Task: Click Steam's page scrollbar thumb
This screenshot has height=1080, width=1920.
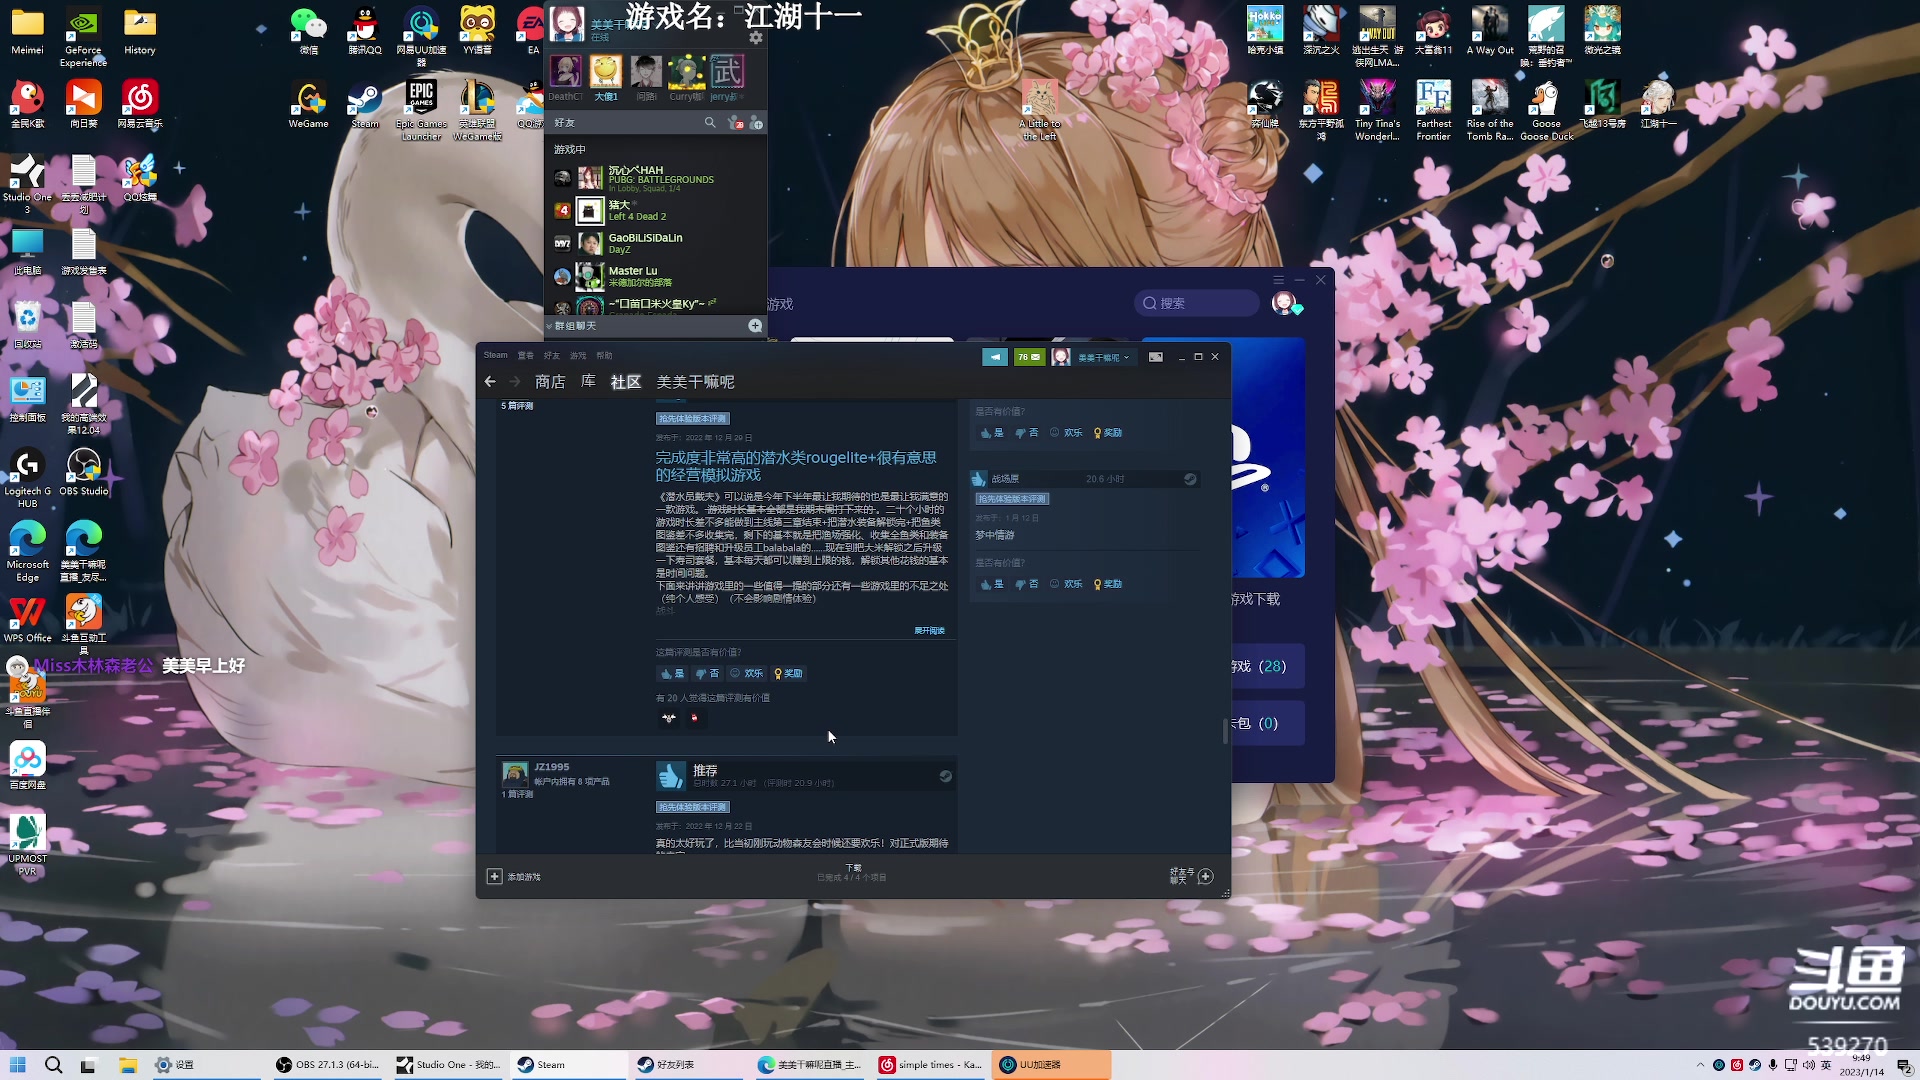Action: pos(1225,731)
